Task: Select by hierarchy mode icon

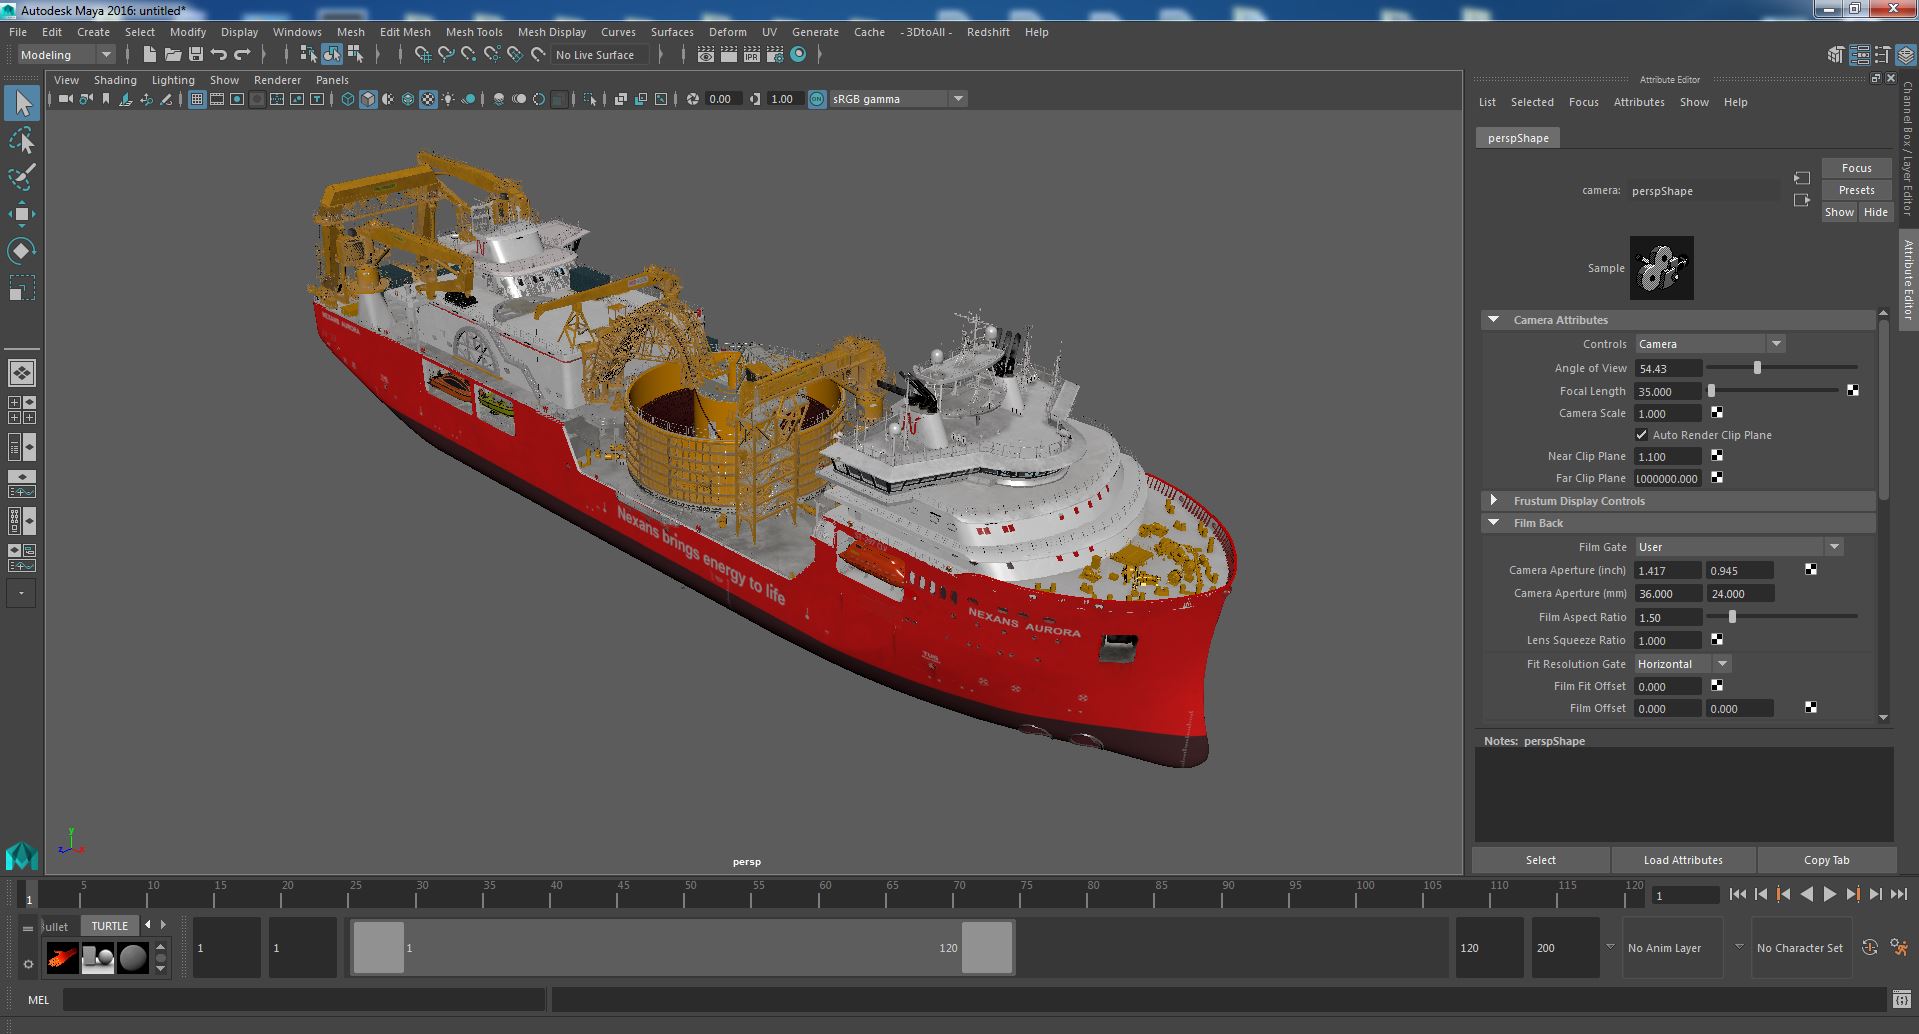Action: point(308,55)
